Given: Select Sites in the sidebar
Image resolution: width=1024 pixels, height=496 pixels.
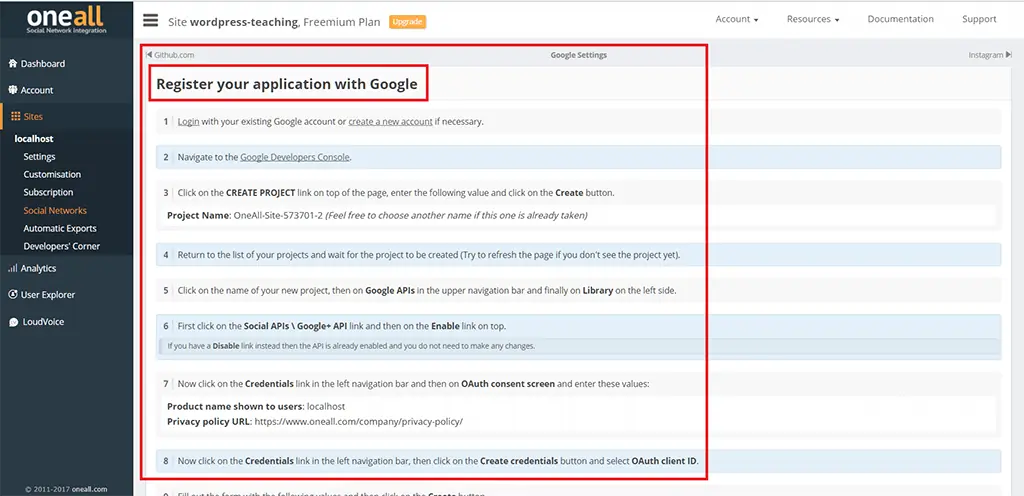Looking at the screenshot, I should [27, 117].
